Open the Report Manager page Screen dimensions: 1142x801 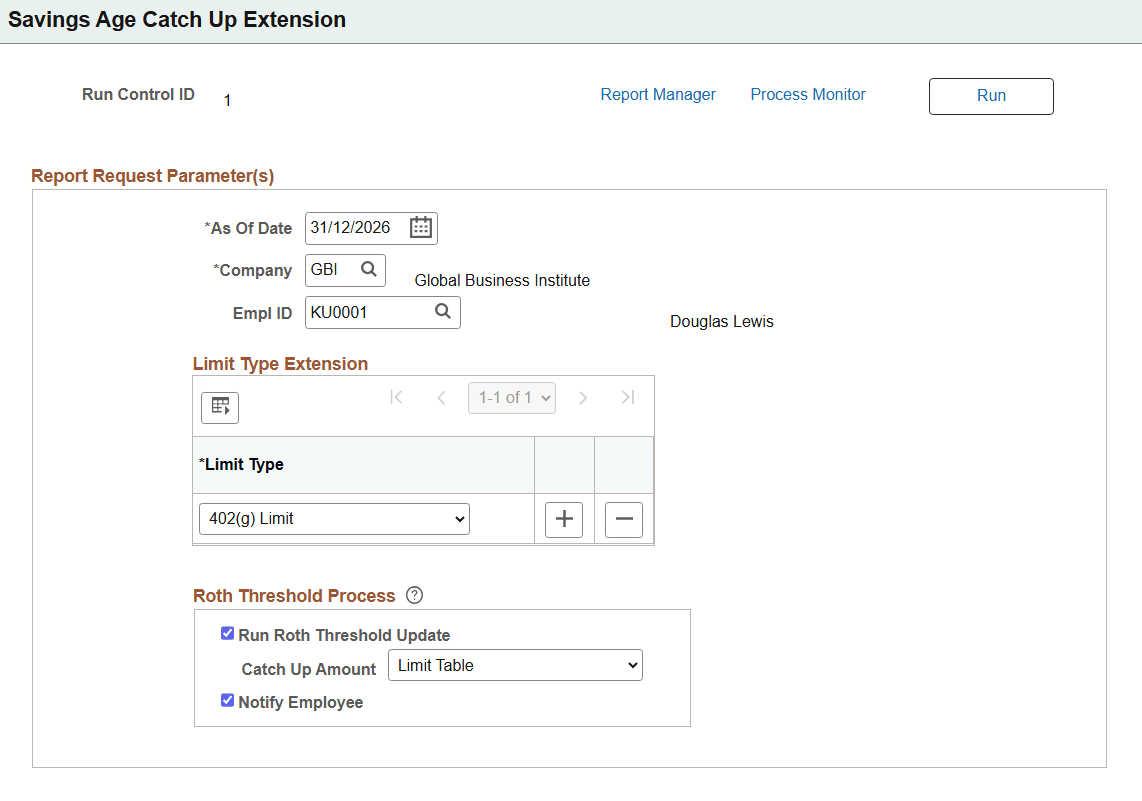pyautogui.click(x=658, y=94)
